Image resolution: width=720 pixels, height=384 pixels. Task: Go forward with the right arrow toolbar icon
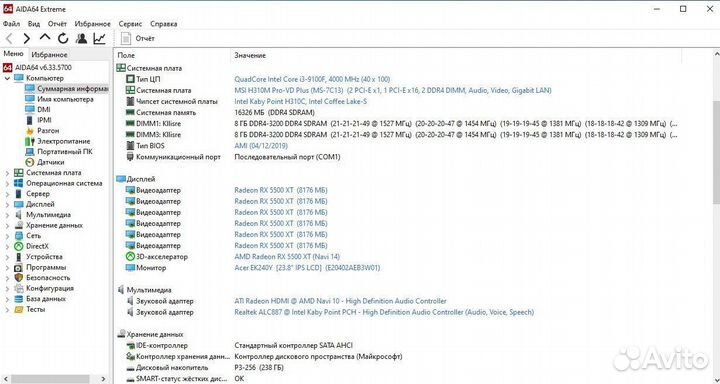tap(27, 39)
